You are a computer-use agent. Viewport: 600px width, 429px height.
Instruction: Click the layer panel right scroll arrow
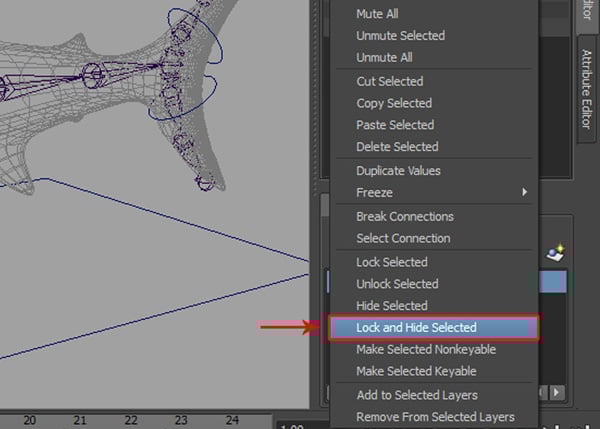coord(557,393)
